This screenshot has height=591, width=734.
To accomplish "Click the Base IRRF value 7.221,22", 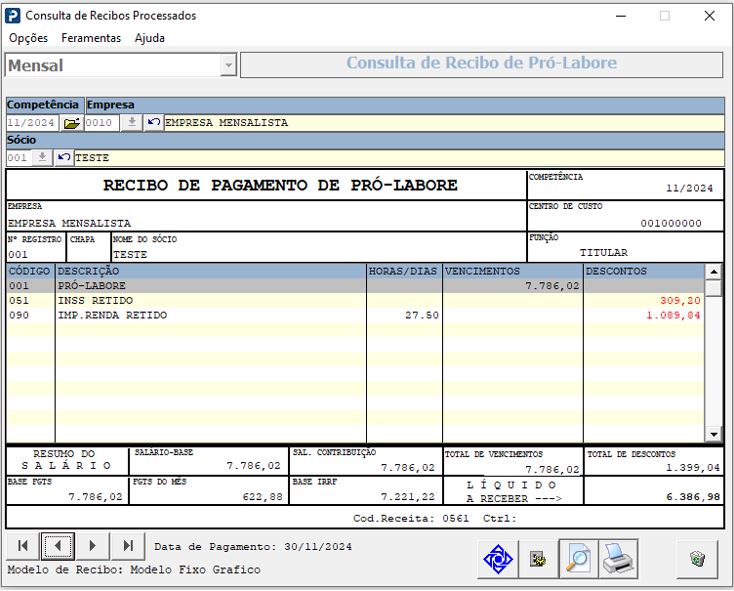I will point(408,497).
